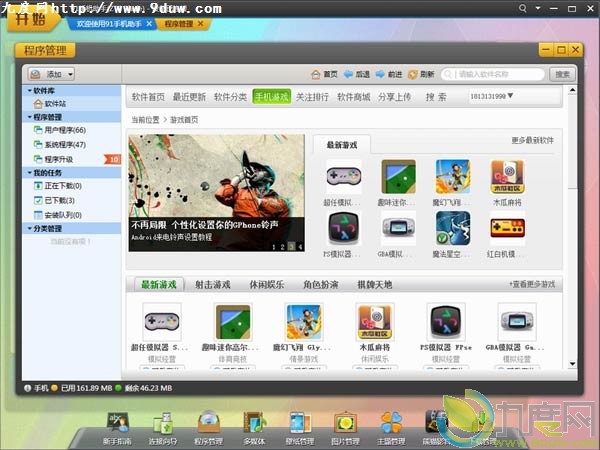Click the 搜索 button beside search box

[x=562, y=74]
